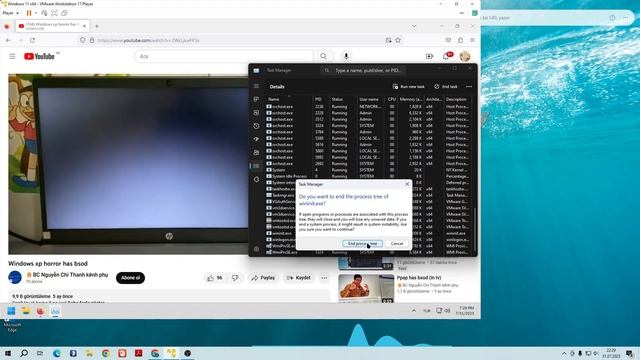Open Task Manager Settings gear icon
Viewport: 640px width, 360px height.
coord(256,249)
